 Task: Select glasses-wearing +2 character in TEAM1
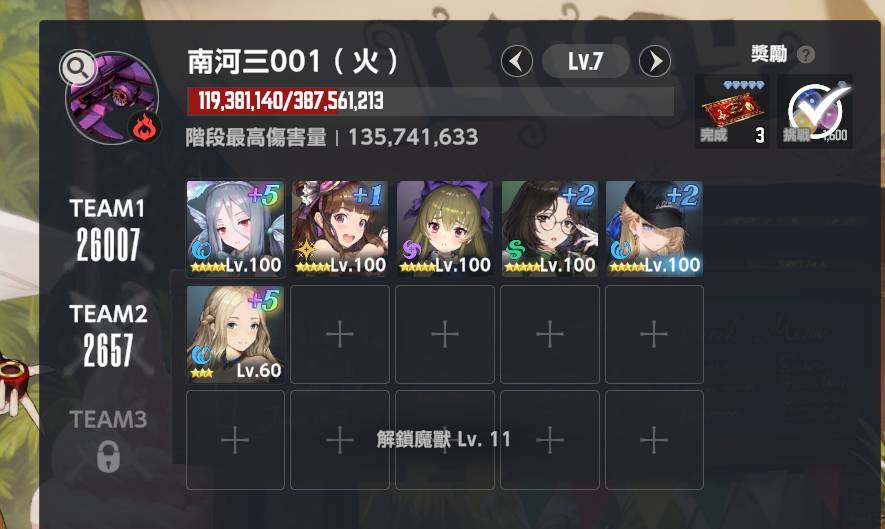pyautogui.click(x=550, y=229)
